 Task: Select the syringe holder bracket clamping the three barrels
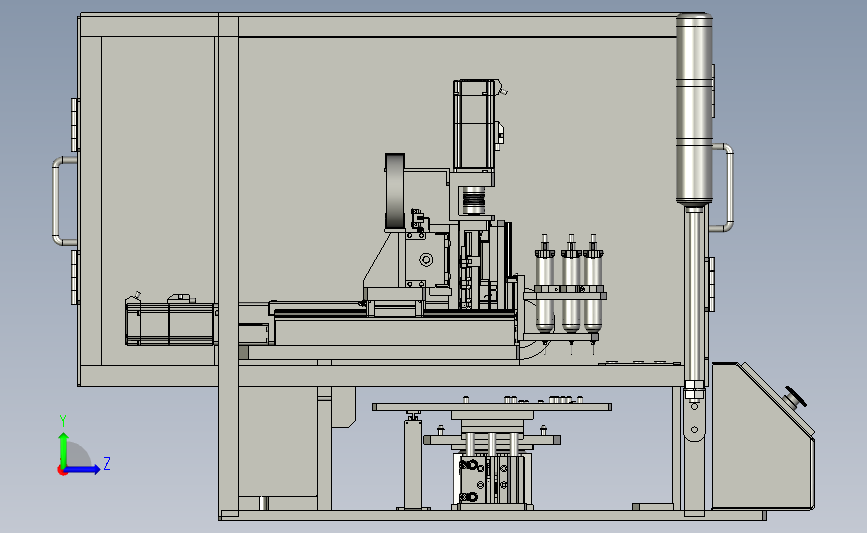tap(565, 293)
